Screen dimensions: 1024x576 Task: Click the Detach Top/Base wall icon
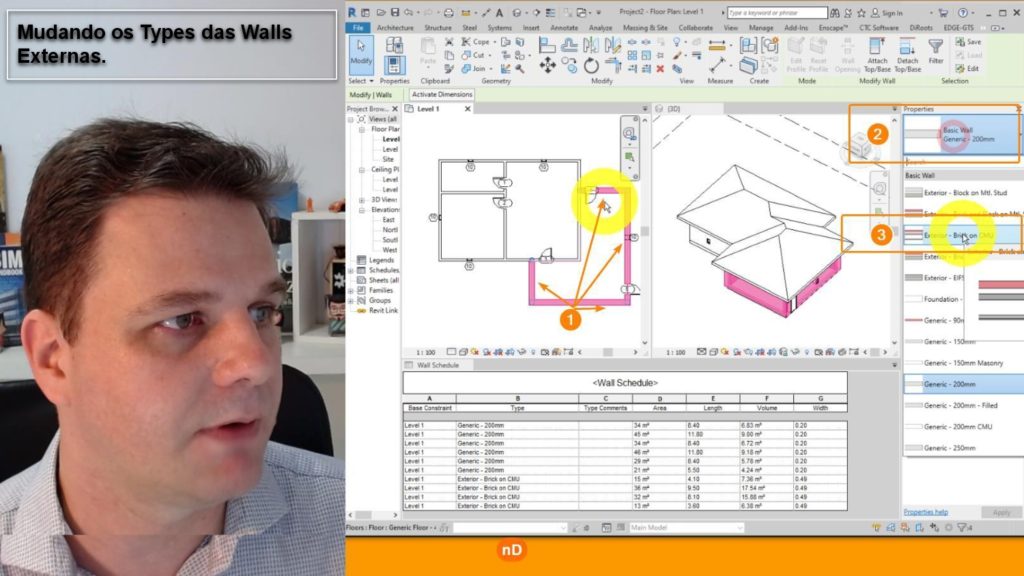[x=907, y=52]
